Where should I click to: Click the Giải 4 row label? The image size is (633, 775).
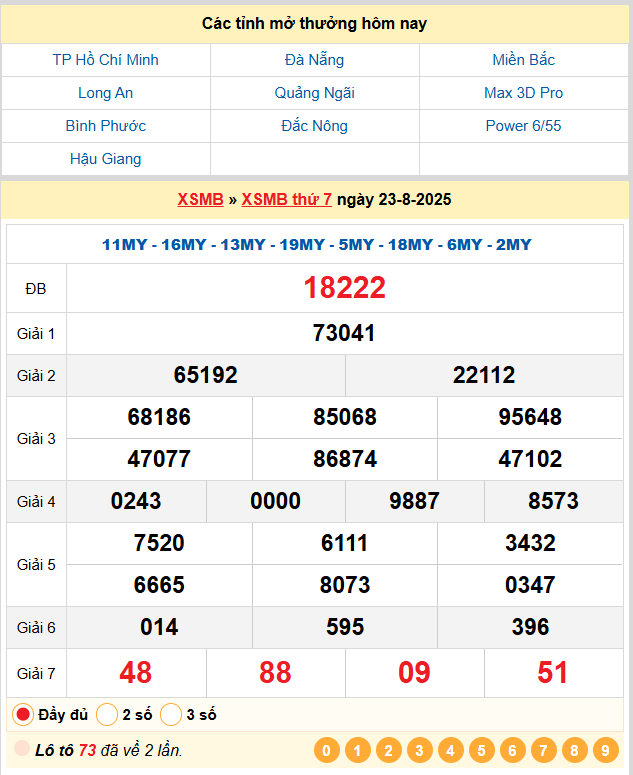coord(36,502)
